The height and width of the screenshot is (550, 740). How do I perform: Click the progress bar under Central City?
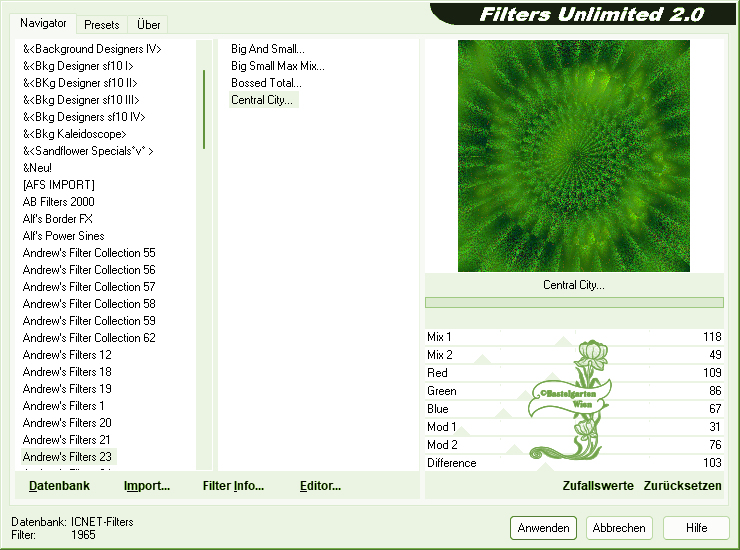click(x=574, y=302)
